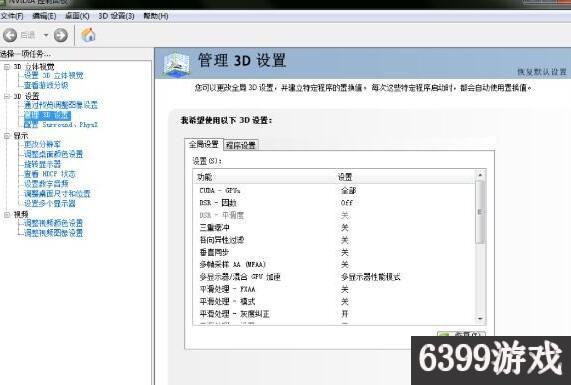
Task: Open 旋转显示器 task
Action: click(42, 164)
